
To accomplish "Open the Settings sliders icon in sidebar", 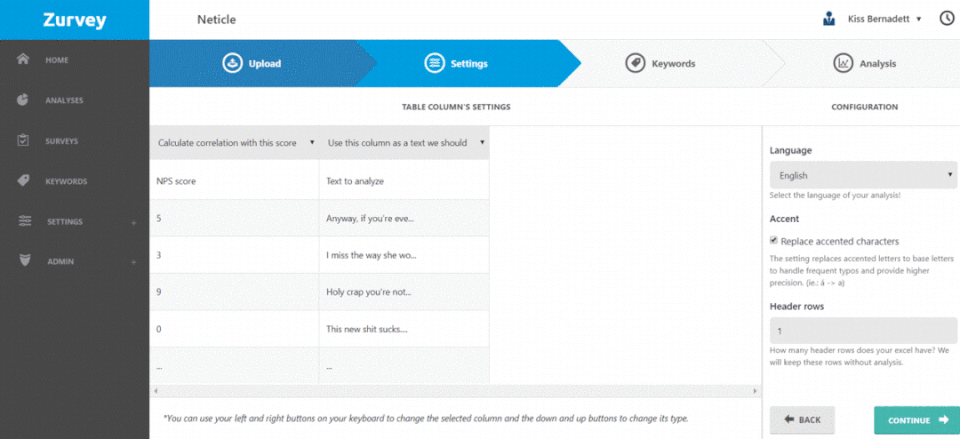I will (24, 221).
